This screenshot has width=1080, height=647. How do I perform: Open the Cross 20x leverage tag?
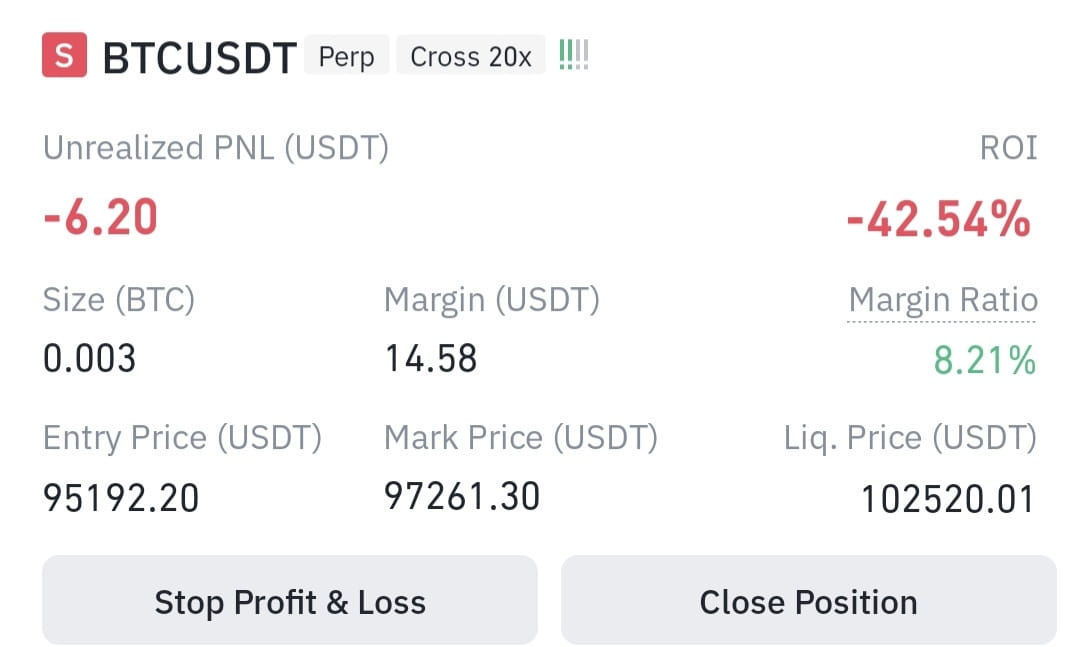(470, 55)
